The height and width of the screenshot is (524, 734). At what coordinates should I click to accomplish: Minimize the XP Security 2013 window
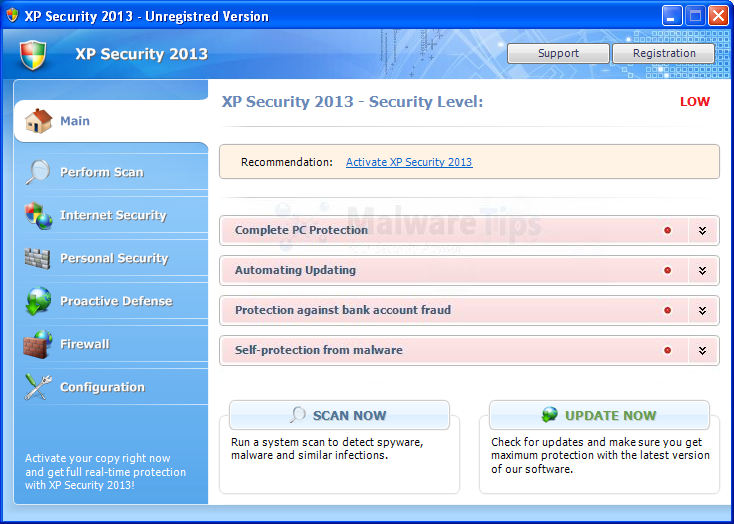[x=672, y=16]
